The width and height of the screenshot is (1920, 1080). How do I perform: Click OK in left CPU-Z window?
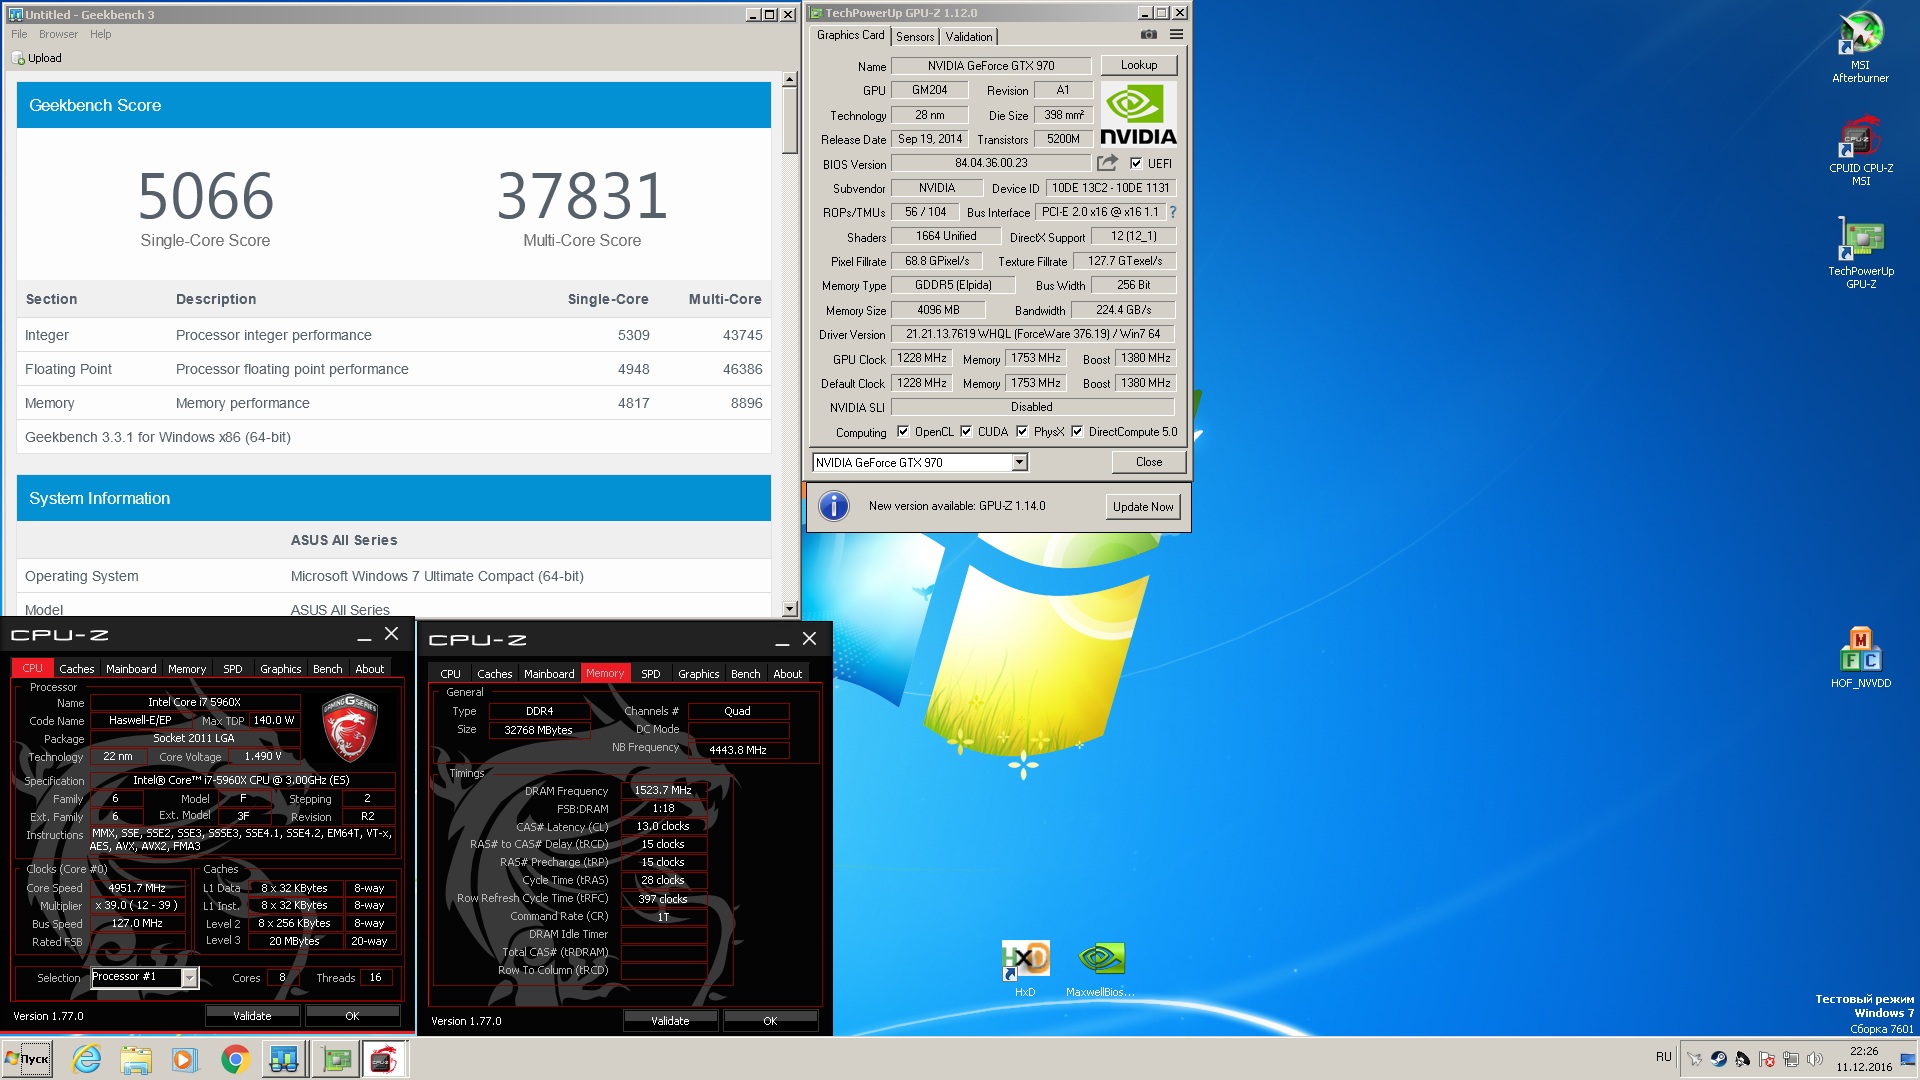point(352,1016)
